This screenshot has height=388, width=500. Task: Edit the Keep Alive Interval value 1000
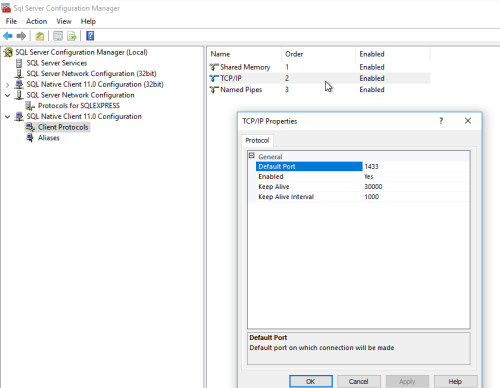(x=416, y=197)
